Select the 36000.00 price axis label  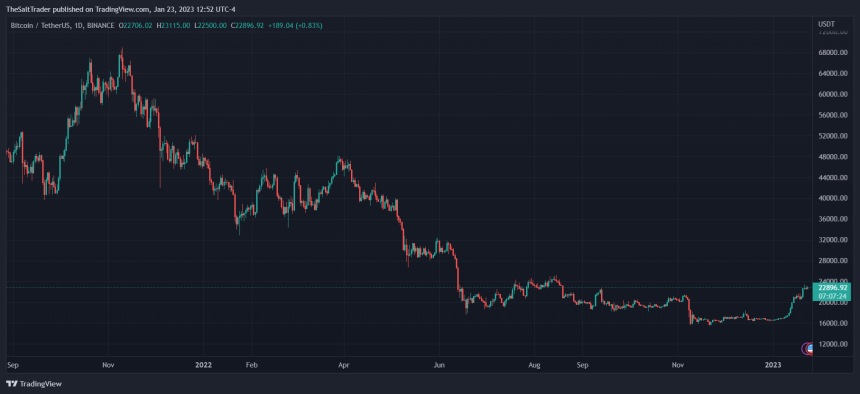point(833,219)
